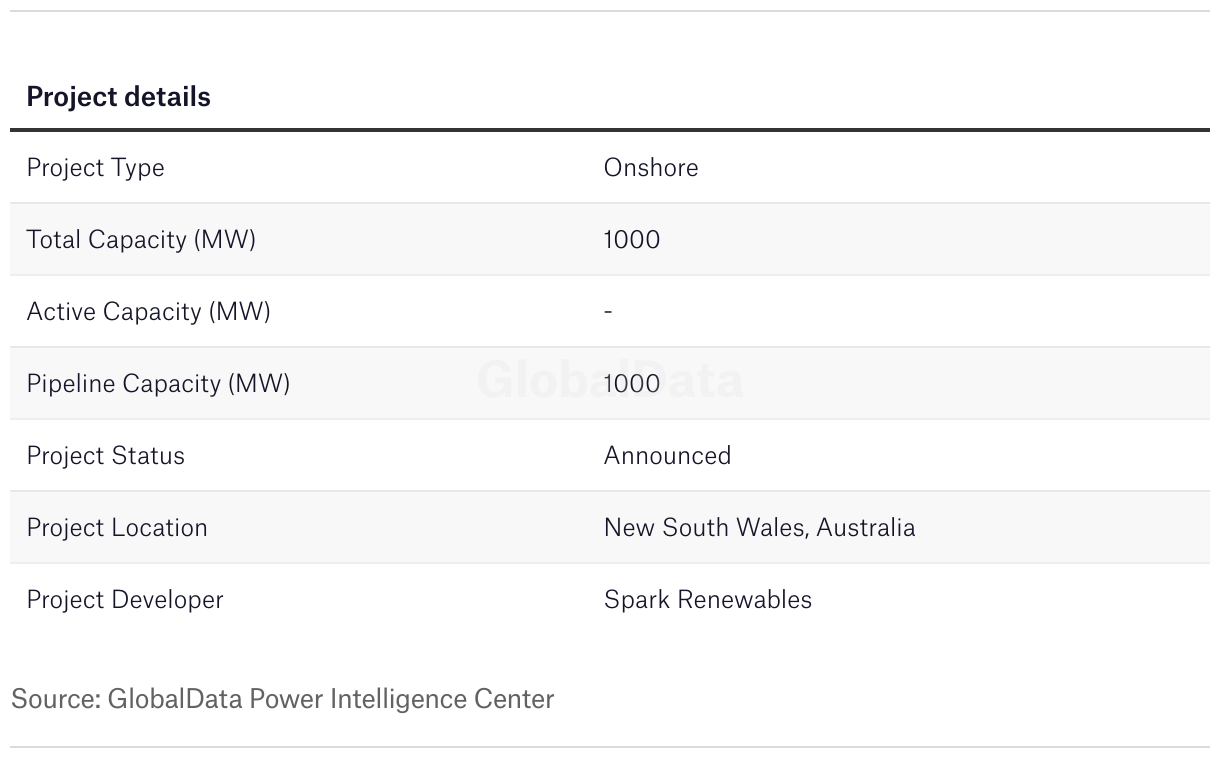Image resolution: width=1220 pixels, height=758 pixels.
Task: Click New South Wales, Australia text
Action: [759, 527]
